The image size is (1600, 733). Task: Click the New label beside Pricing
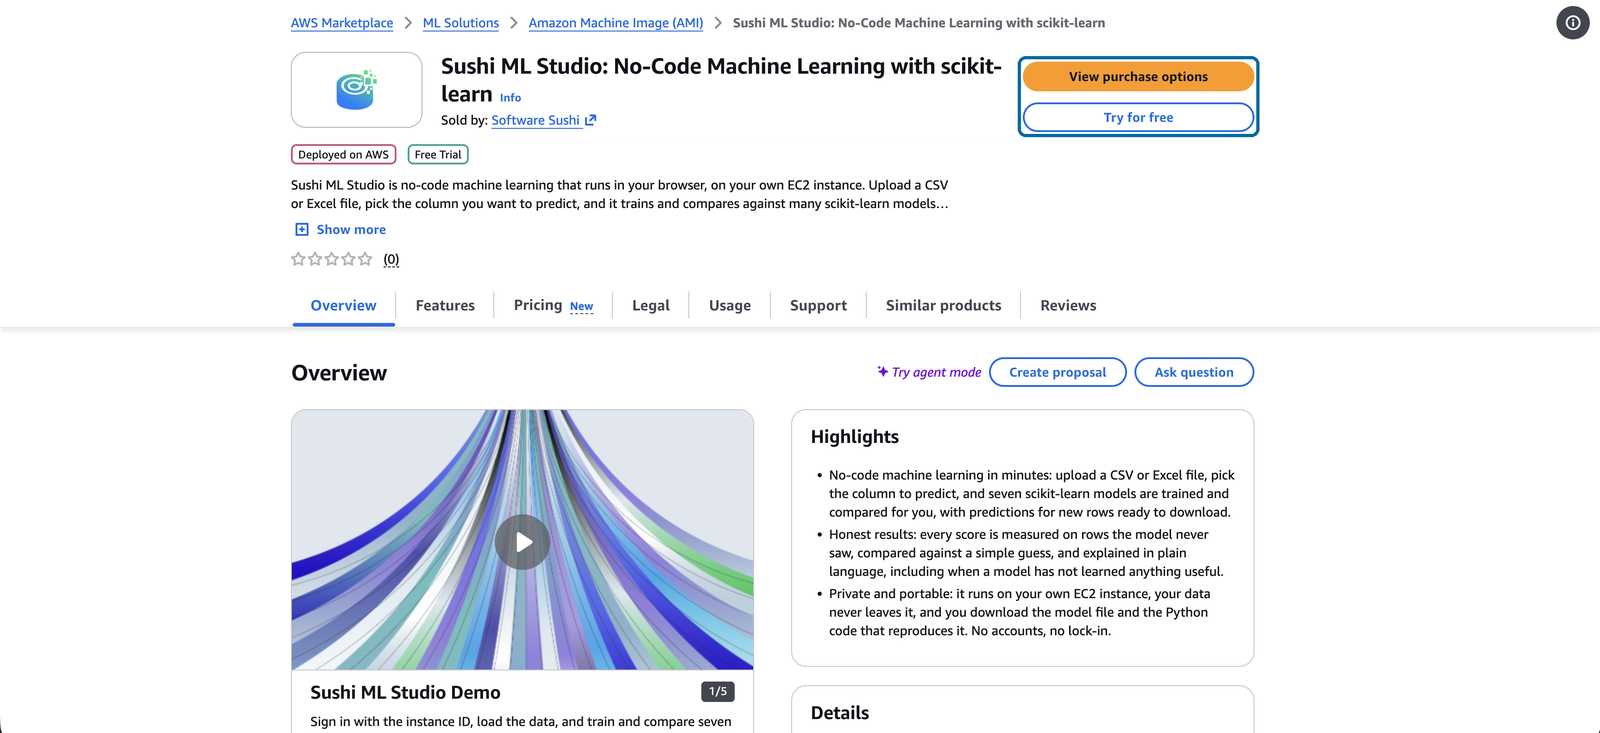pyautogui.click(x=582, y=306)
